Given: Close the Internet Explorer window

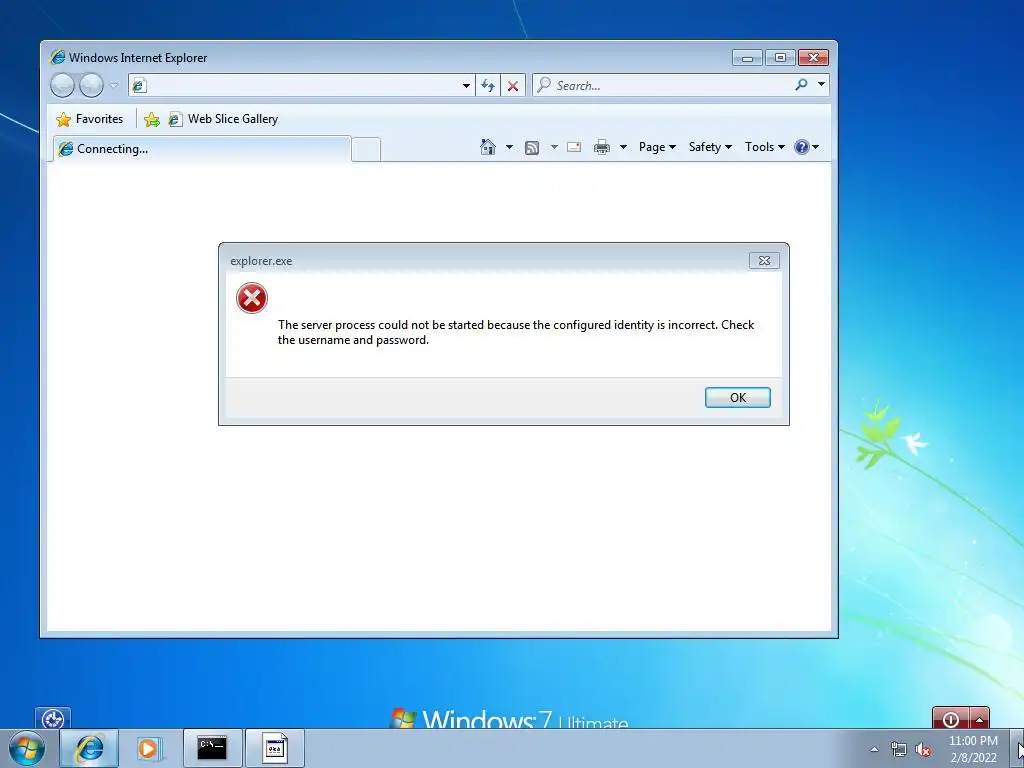Looking at the screenshot, I should point(813,58).
